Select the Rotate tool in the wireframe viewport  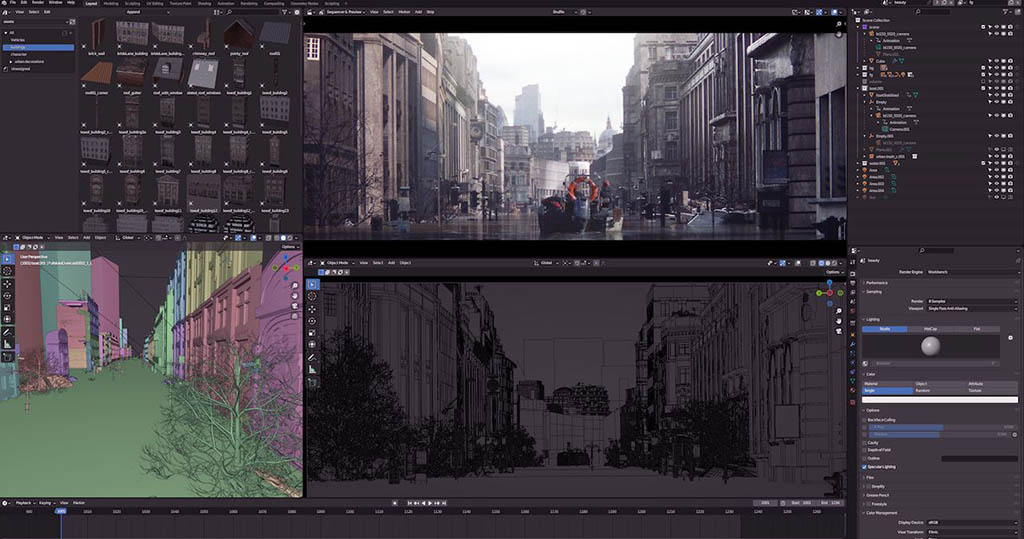[x=312, y=321]
